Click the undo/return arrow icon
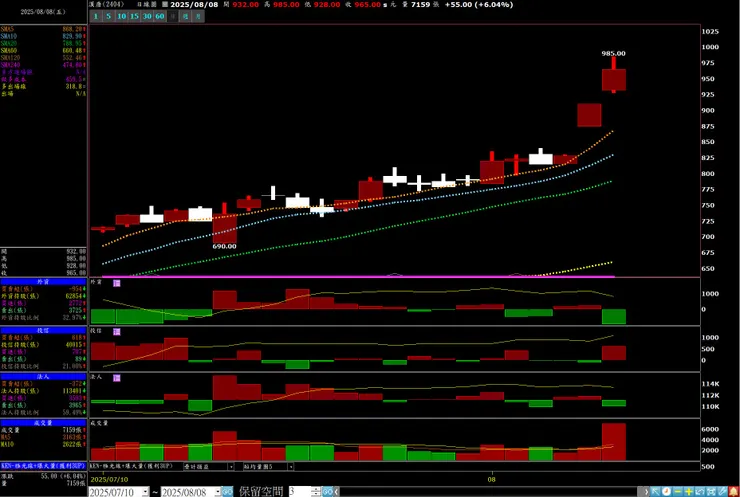Image resolution: width=740 pixels, height=497 pixels. (x=700, y=492)
